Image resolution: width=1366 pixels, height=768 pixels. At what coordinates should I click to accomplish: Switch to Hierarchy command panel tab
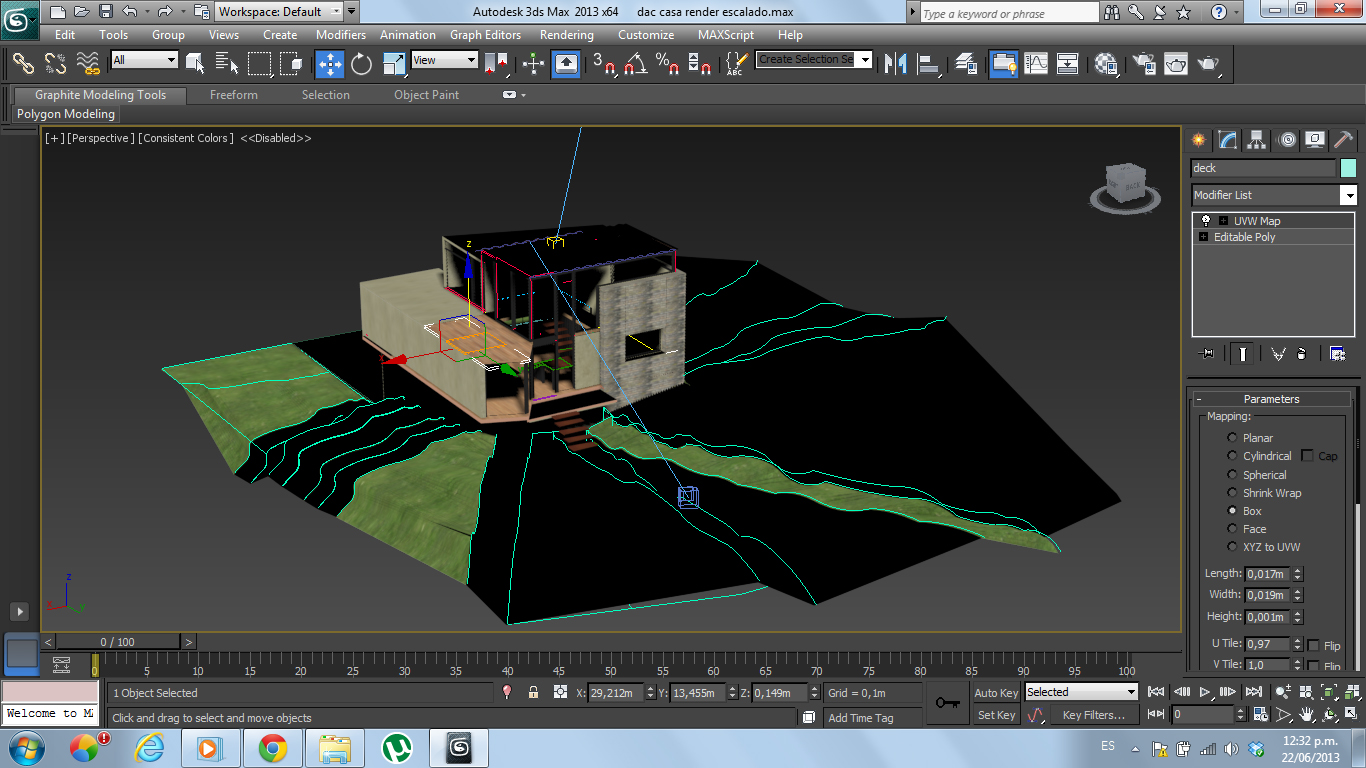[x=1256, y=140]
